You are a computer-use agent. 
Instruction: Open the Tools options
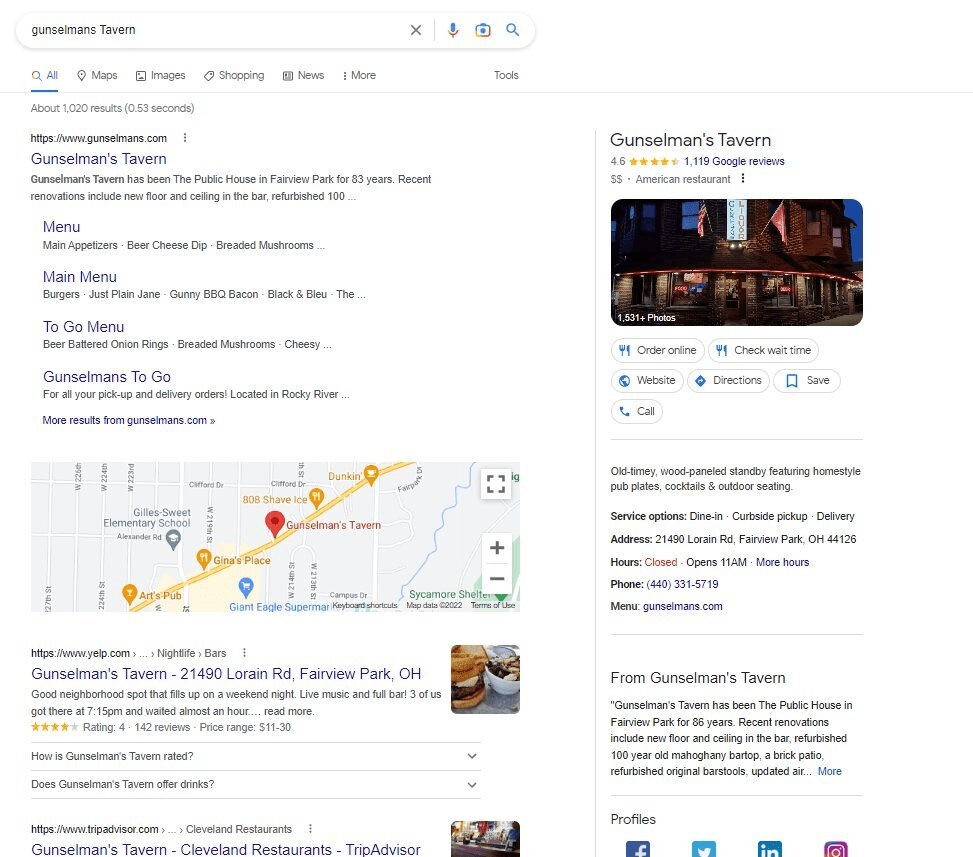click(x=506, y=76)
